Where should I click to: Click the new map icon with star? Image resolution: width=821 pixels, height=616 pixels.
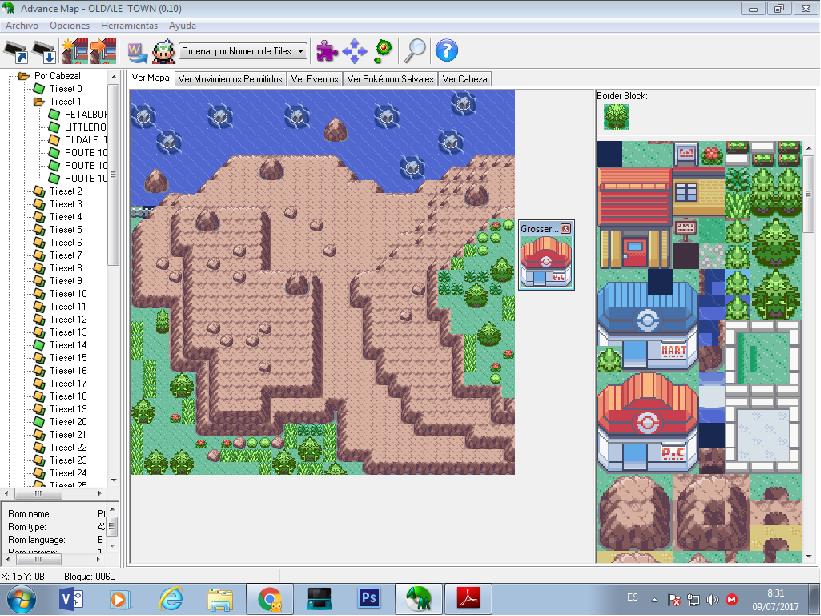74,50
